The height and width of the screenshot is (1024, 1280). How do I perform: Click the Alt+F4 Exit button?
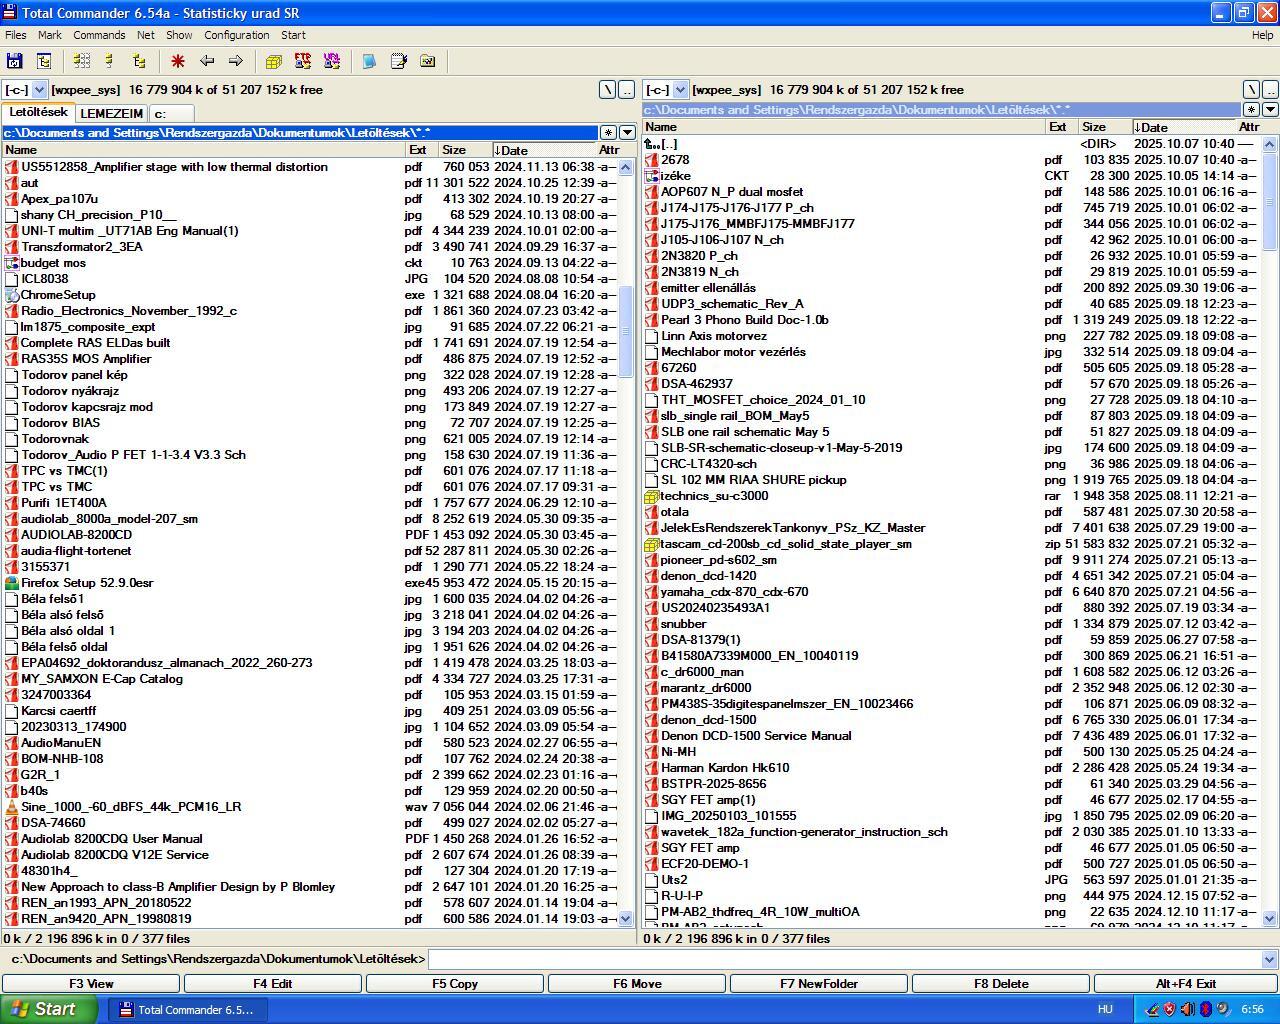click(1186, 984)
